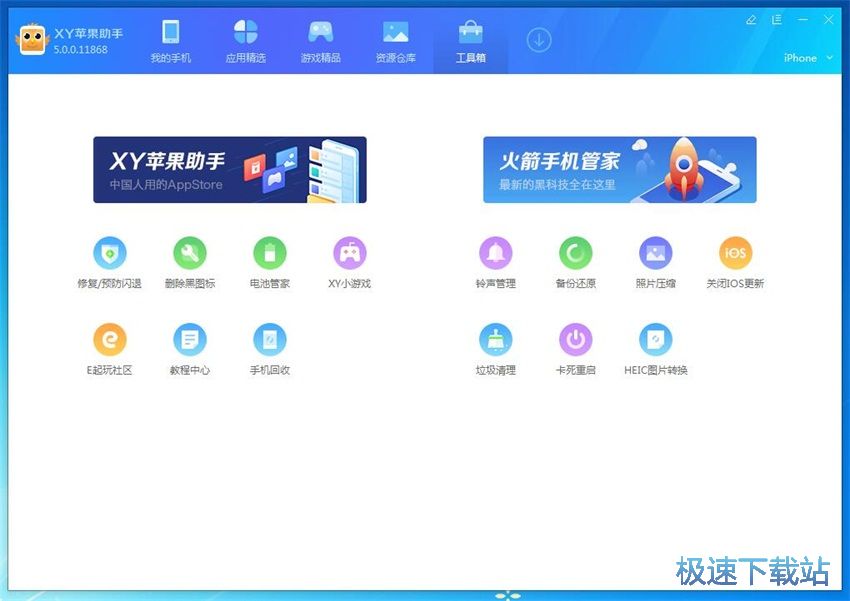Select the 关闭IOS更新 orange iOS icon
Screen dimensions: 850x601
pyautogui.click(x=736, y=253)
